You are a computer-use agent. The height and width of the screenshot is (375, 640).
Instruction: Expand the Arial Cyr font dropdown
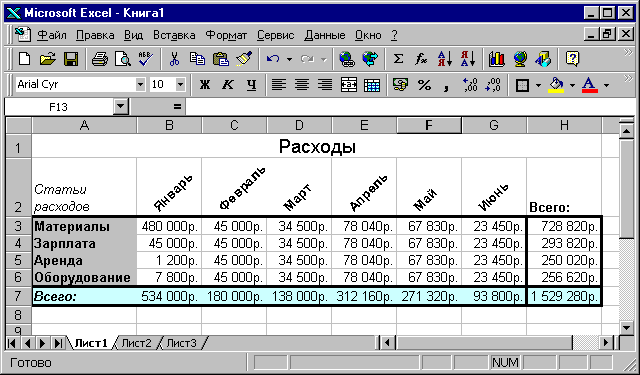pos(140,84)
